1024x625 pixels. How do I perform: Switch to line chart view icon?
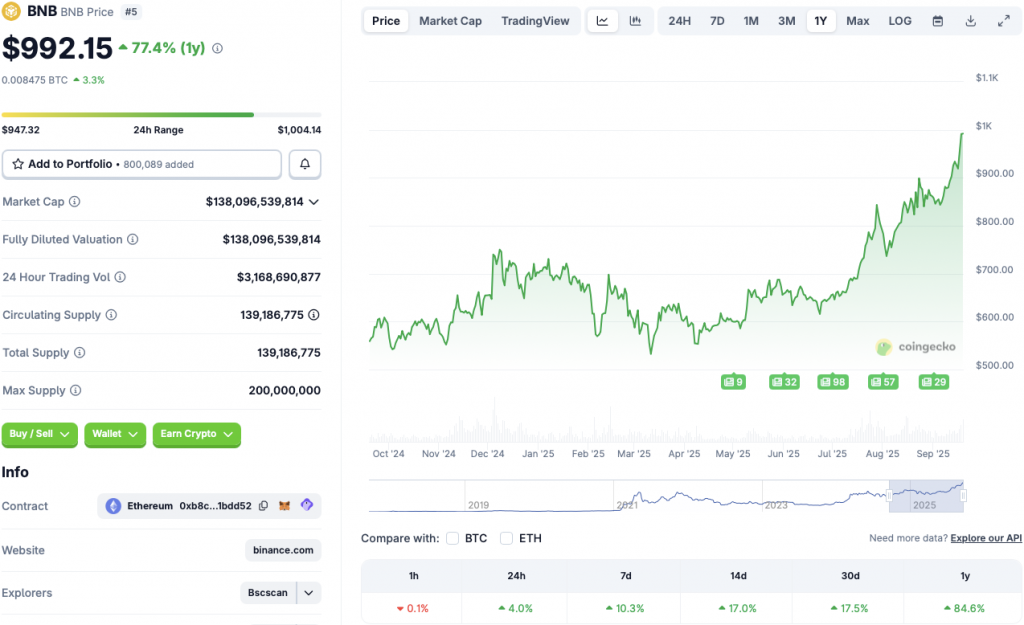pos(602,21)
